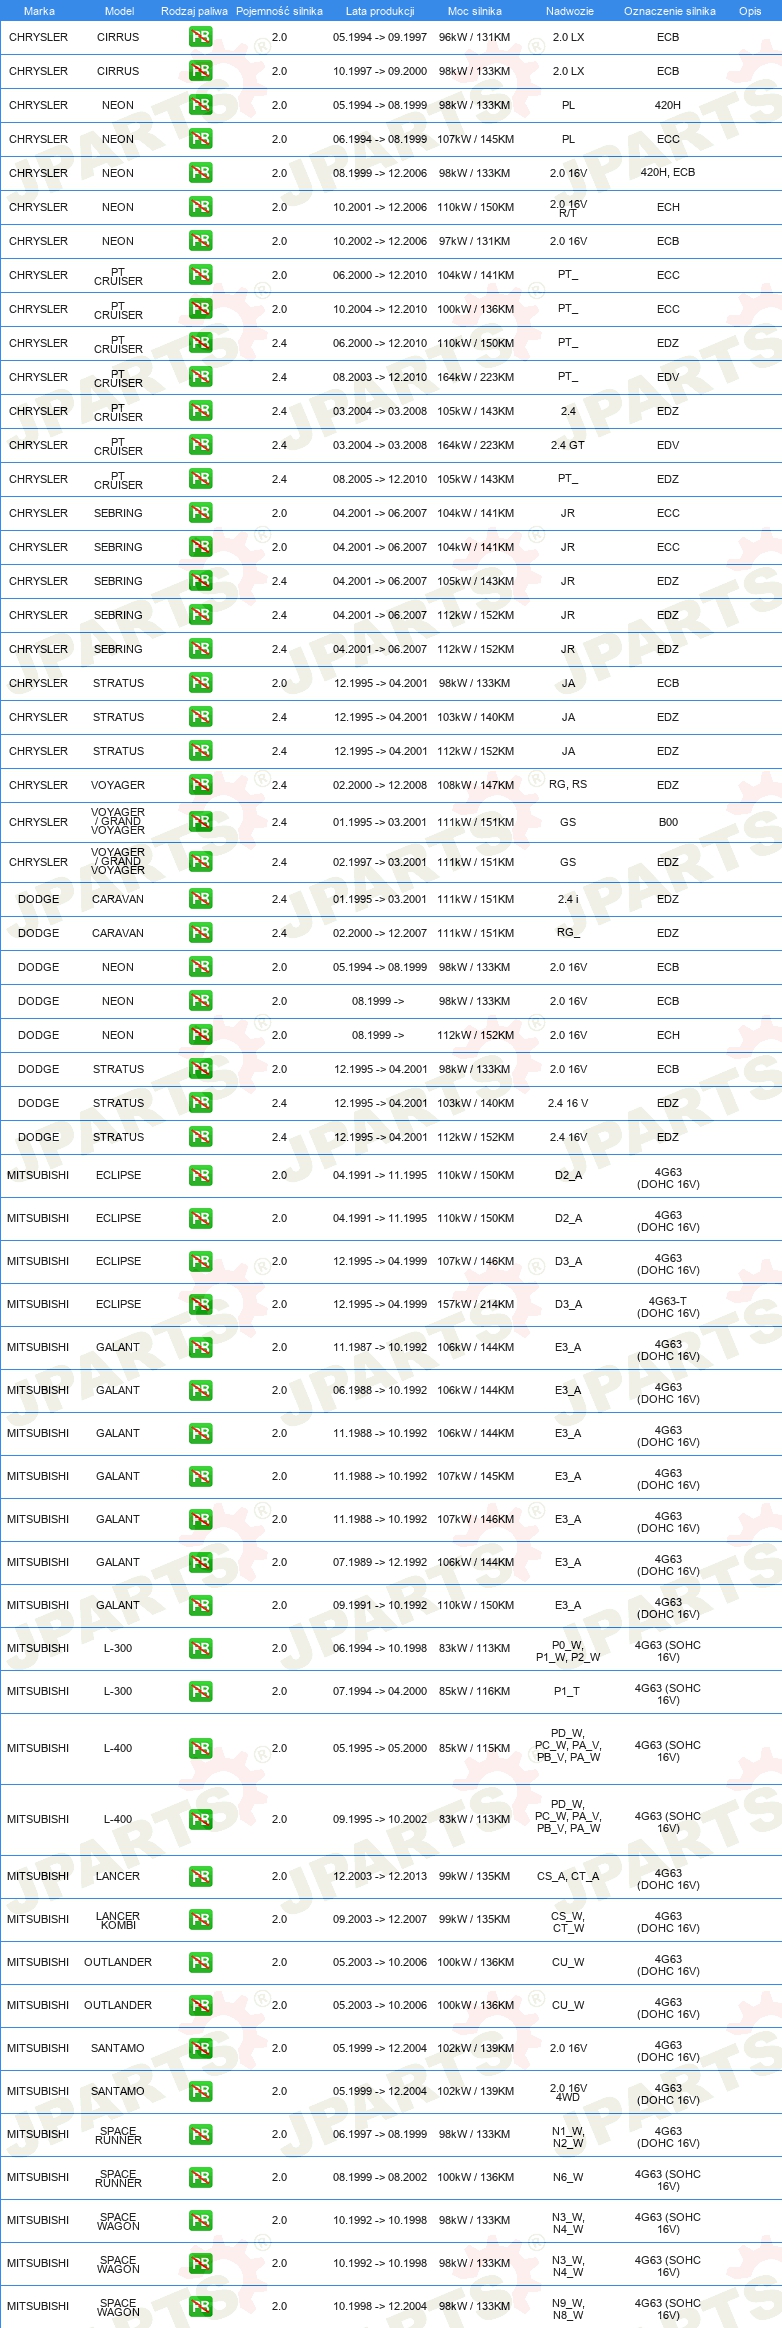This screenshot has height=2328, width=782.
Task: Select fuel icon in Chrysler Stratus ECB row
Action: [200, 683]
